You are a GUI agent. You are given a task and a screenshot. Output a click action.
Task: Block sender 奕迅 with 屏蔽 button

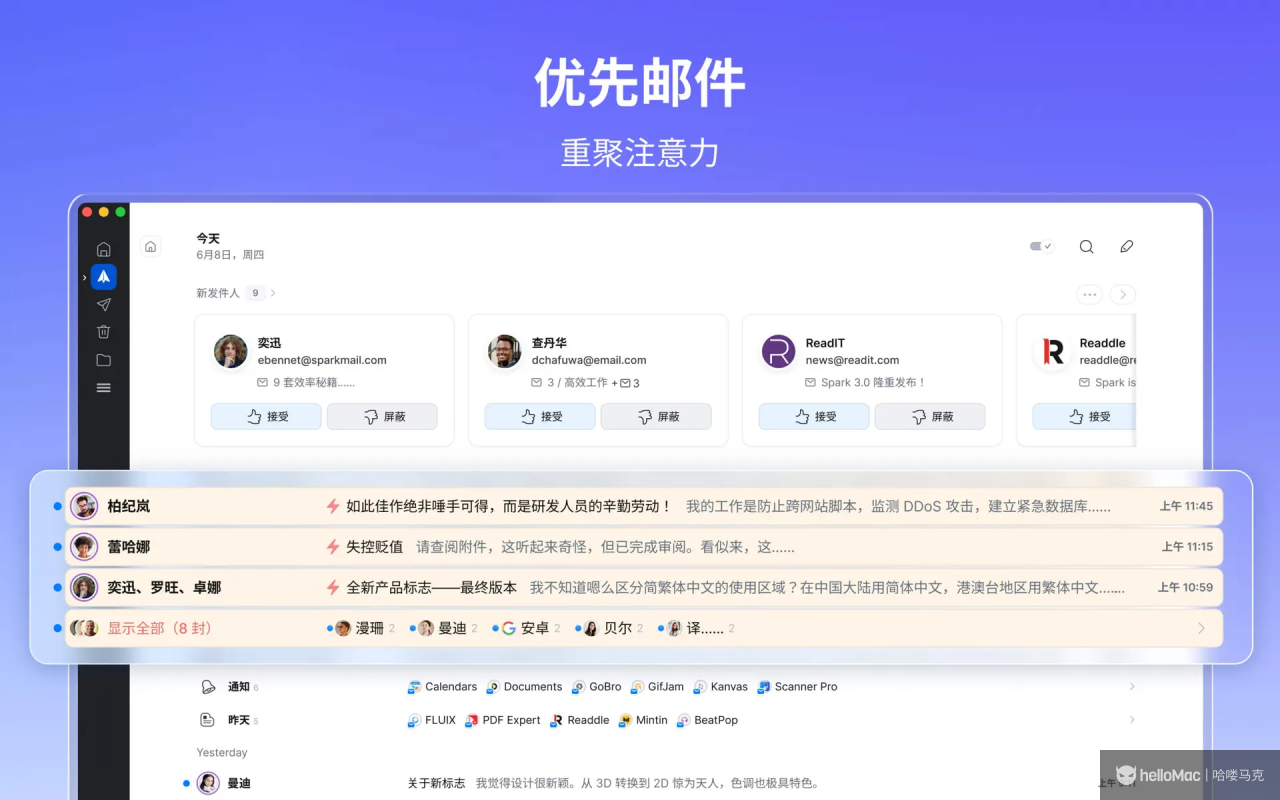click(x=382, y=417)
